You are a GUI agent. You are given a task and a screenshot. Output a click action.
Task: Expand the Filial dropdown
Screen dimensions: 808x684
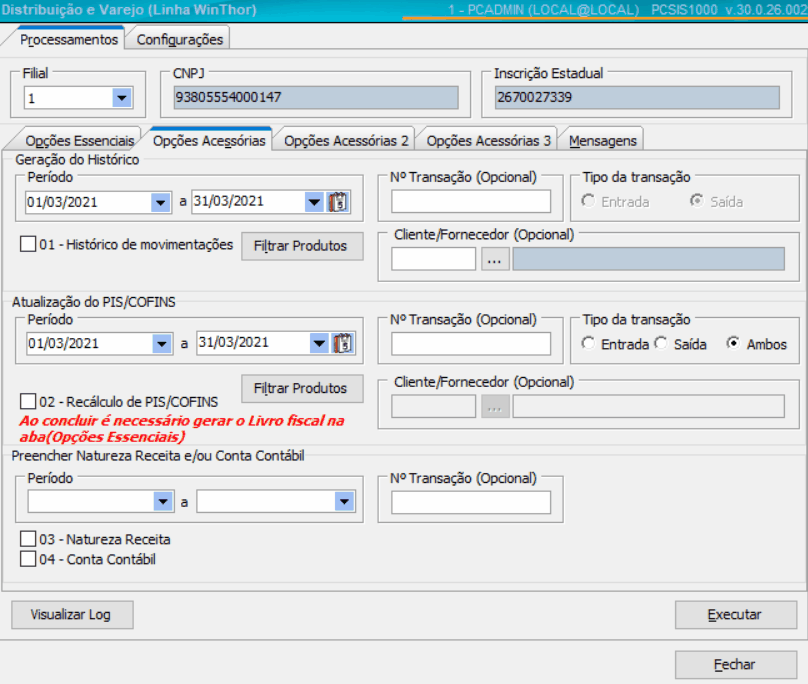click(122, 97)
